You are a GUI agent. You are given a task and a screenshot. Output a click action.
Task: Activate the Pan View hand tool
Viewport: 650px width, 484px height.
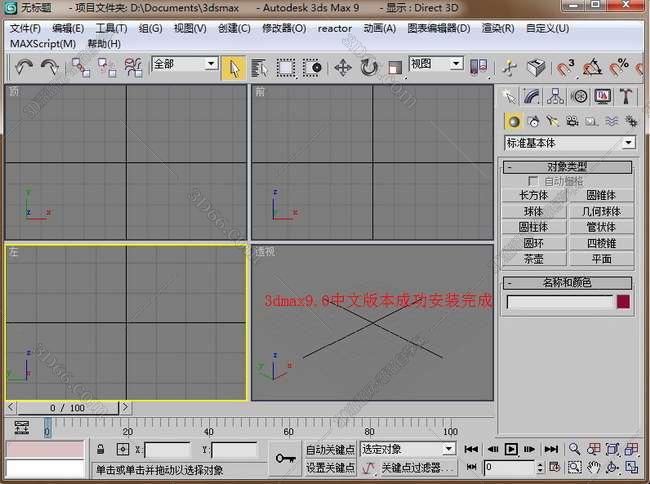point(593,467)
